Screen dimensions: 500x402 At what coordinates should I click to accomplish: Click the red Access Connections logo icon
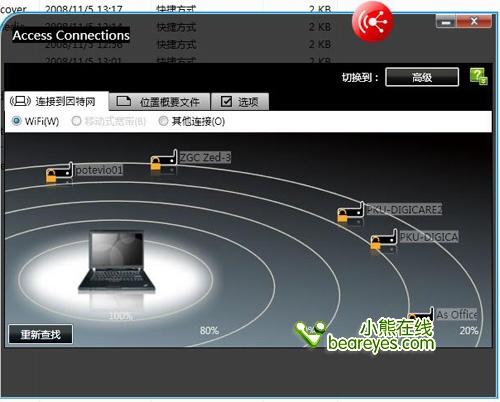(x=373, y=22)
